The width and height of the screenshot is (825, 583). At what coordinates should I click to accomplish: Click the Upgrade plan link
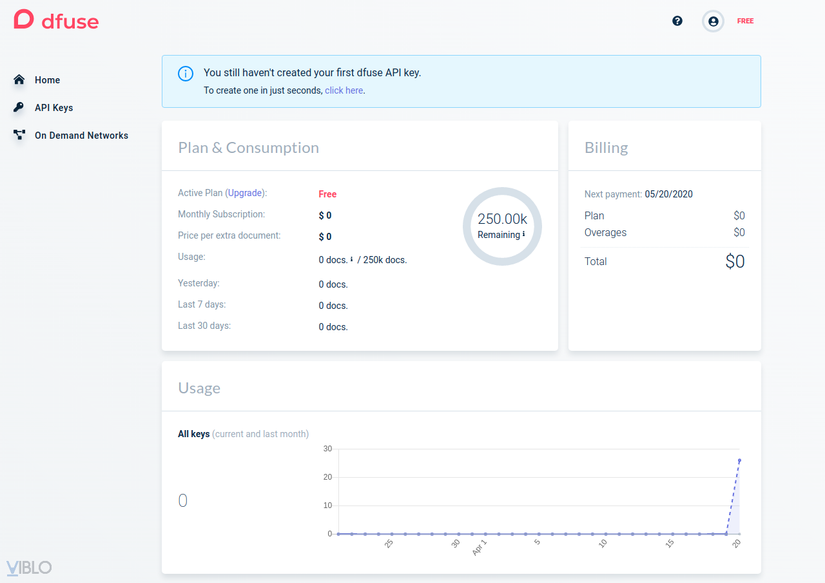246,193
